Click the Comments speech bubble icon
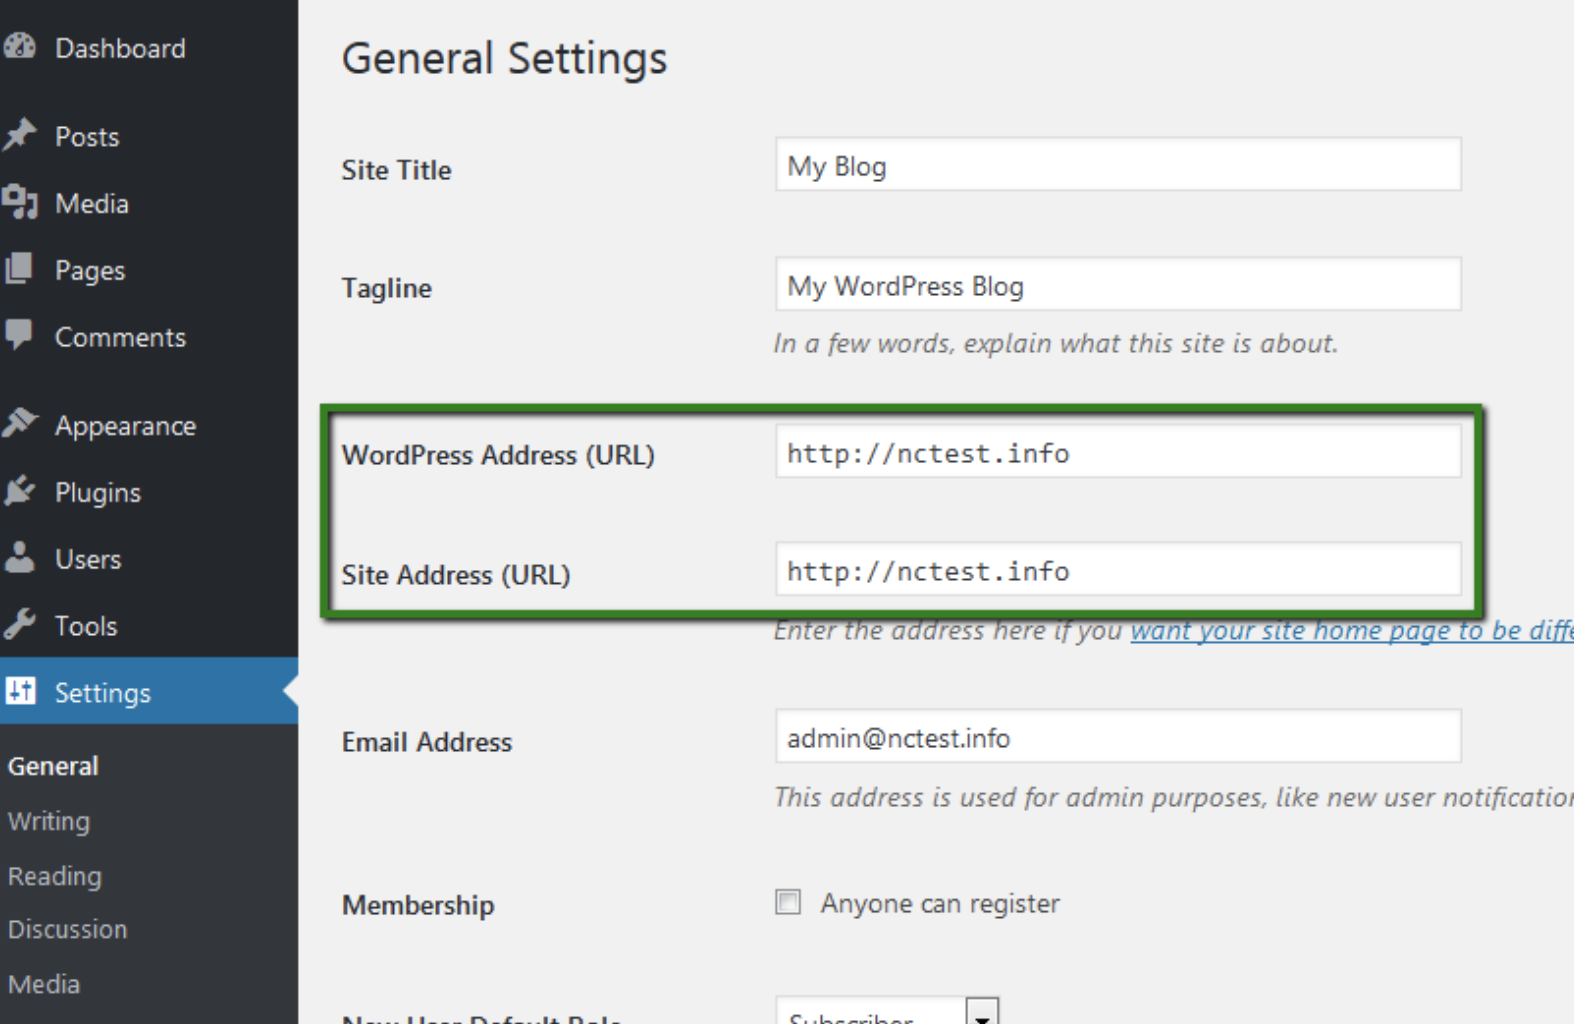The height and width of the screenshot is (1024, 1574). (20, 335)
